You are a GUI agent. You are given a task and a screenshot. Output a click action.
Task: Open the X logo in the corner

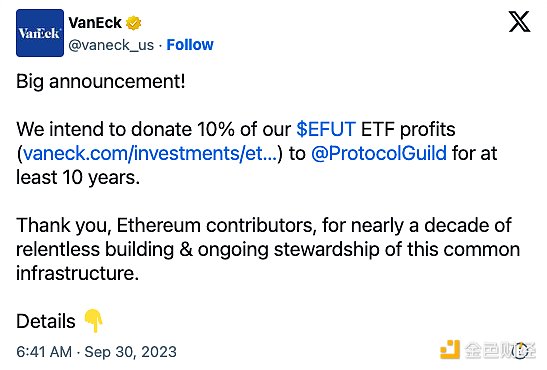pyautogui.click(x=519, y=22)
